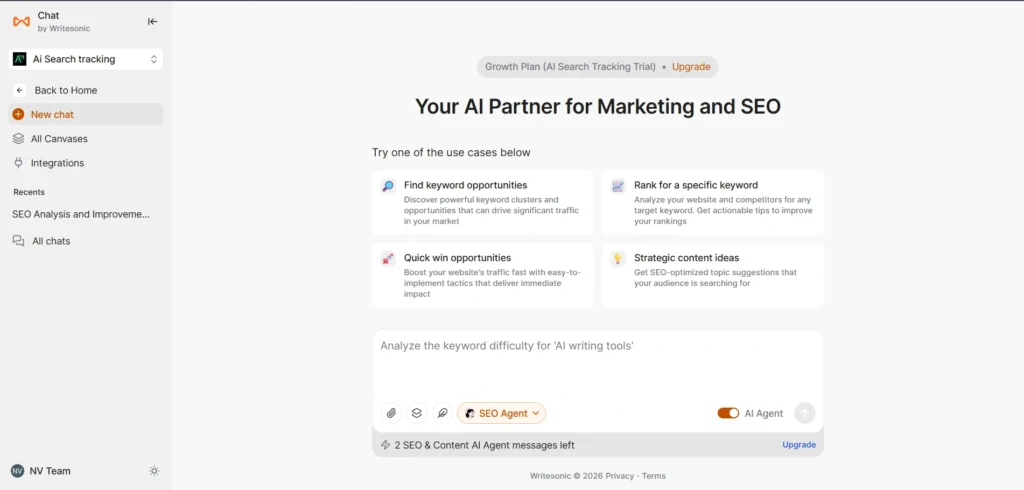This screenshot has width=1024, height=490.
Task: Click the Ai Search tracking project logo
Action: (20, 59)
